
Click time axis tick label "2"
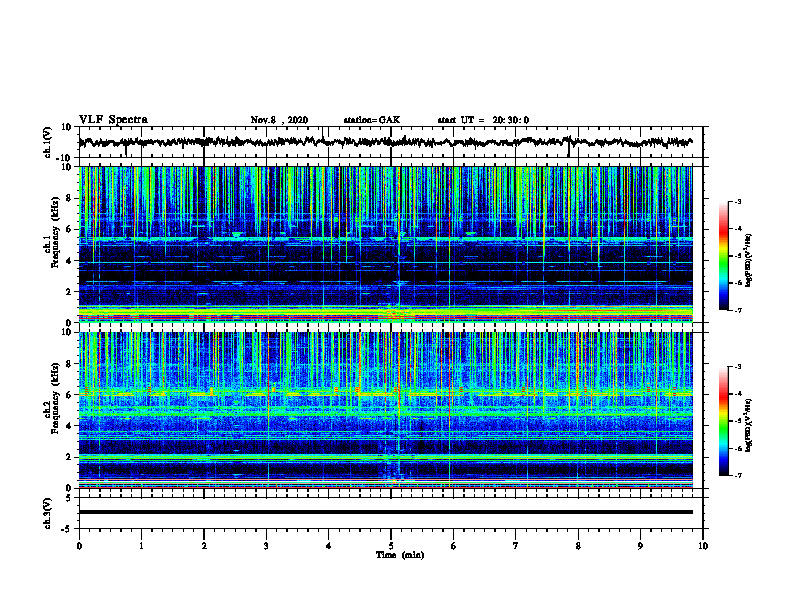pyautogui.click(x=204, y=546)
